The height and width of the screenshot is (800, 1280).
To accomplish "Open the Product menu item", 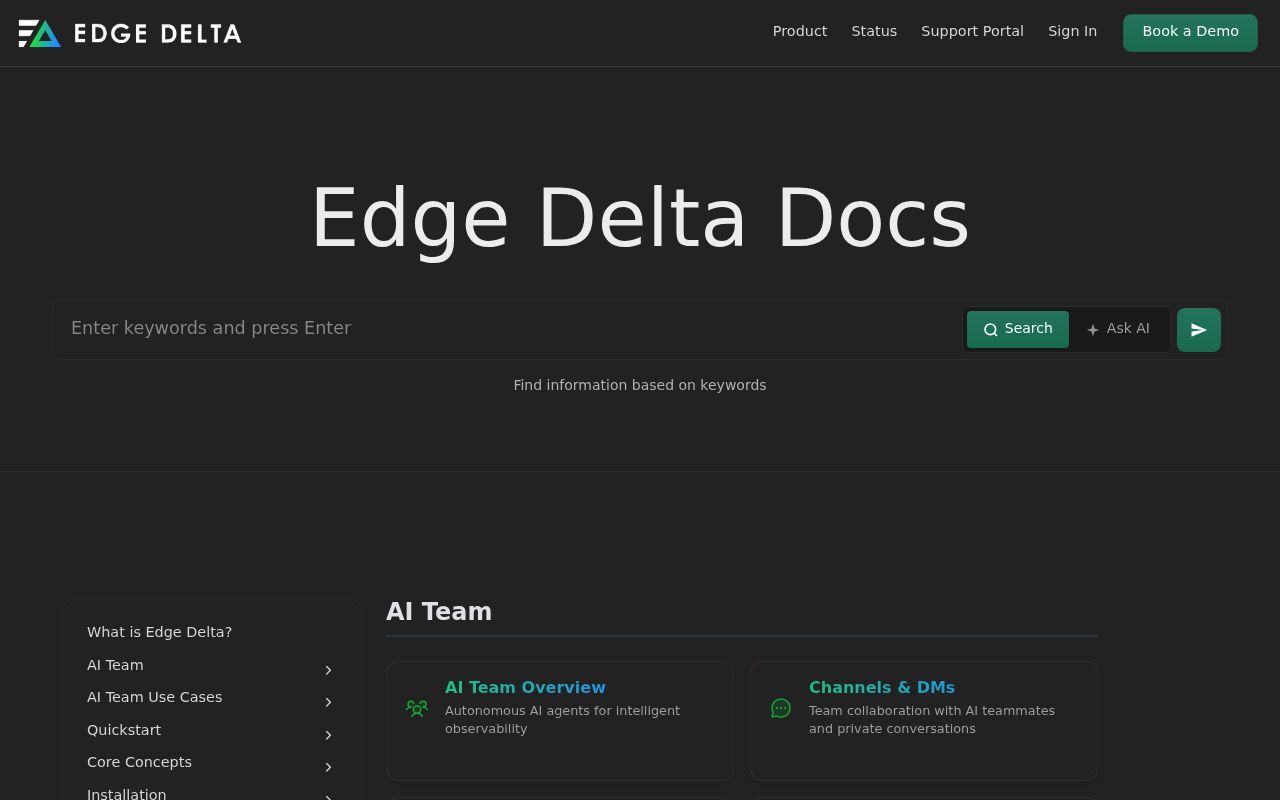I will [x=800, y=31].
